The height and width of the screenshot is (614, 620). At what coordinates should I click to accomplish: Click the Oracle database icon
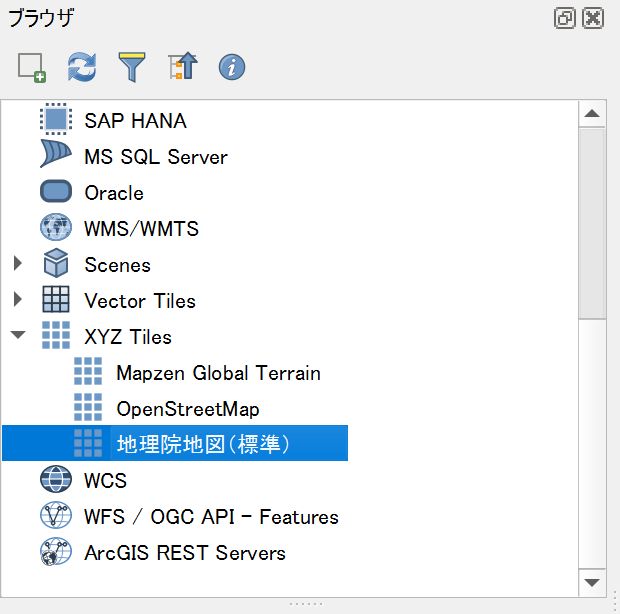pyautogui.click(x=56, y=191)
